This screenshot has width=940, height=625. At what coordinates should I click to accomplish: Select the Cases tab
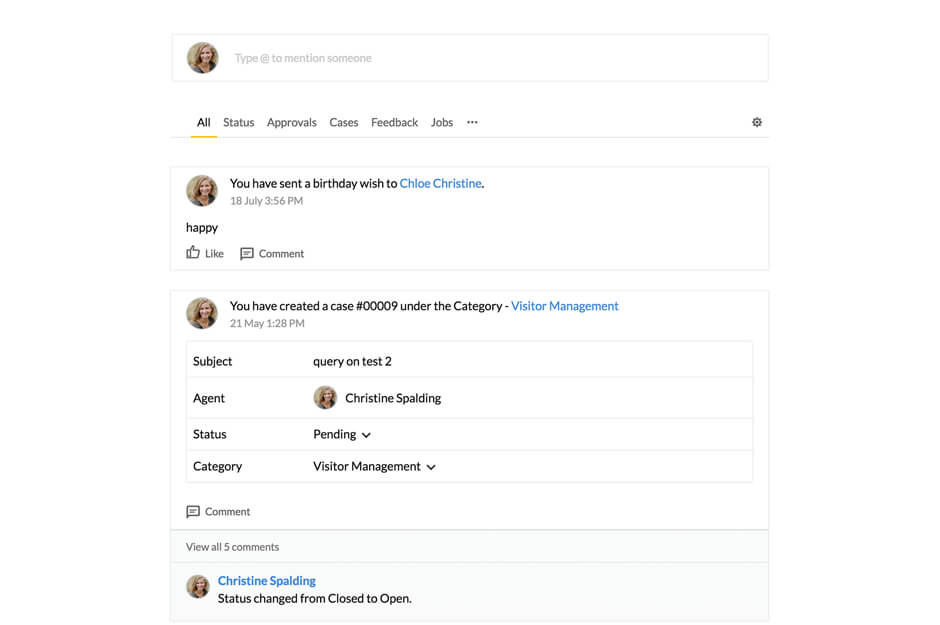(x=343, y=122)
